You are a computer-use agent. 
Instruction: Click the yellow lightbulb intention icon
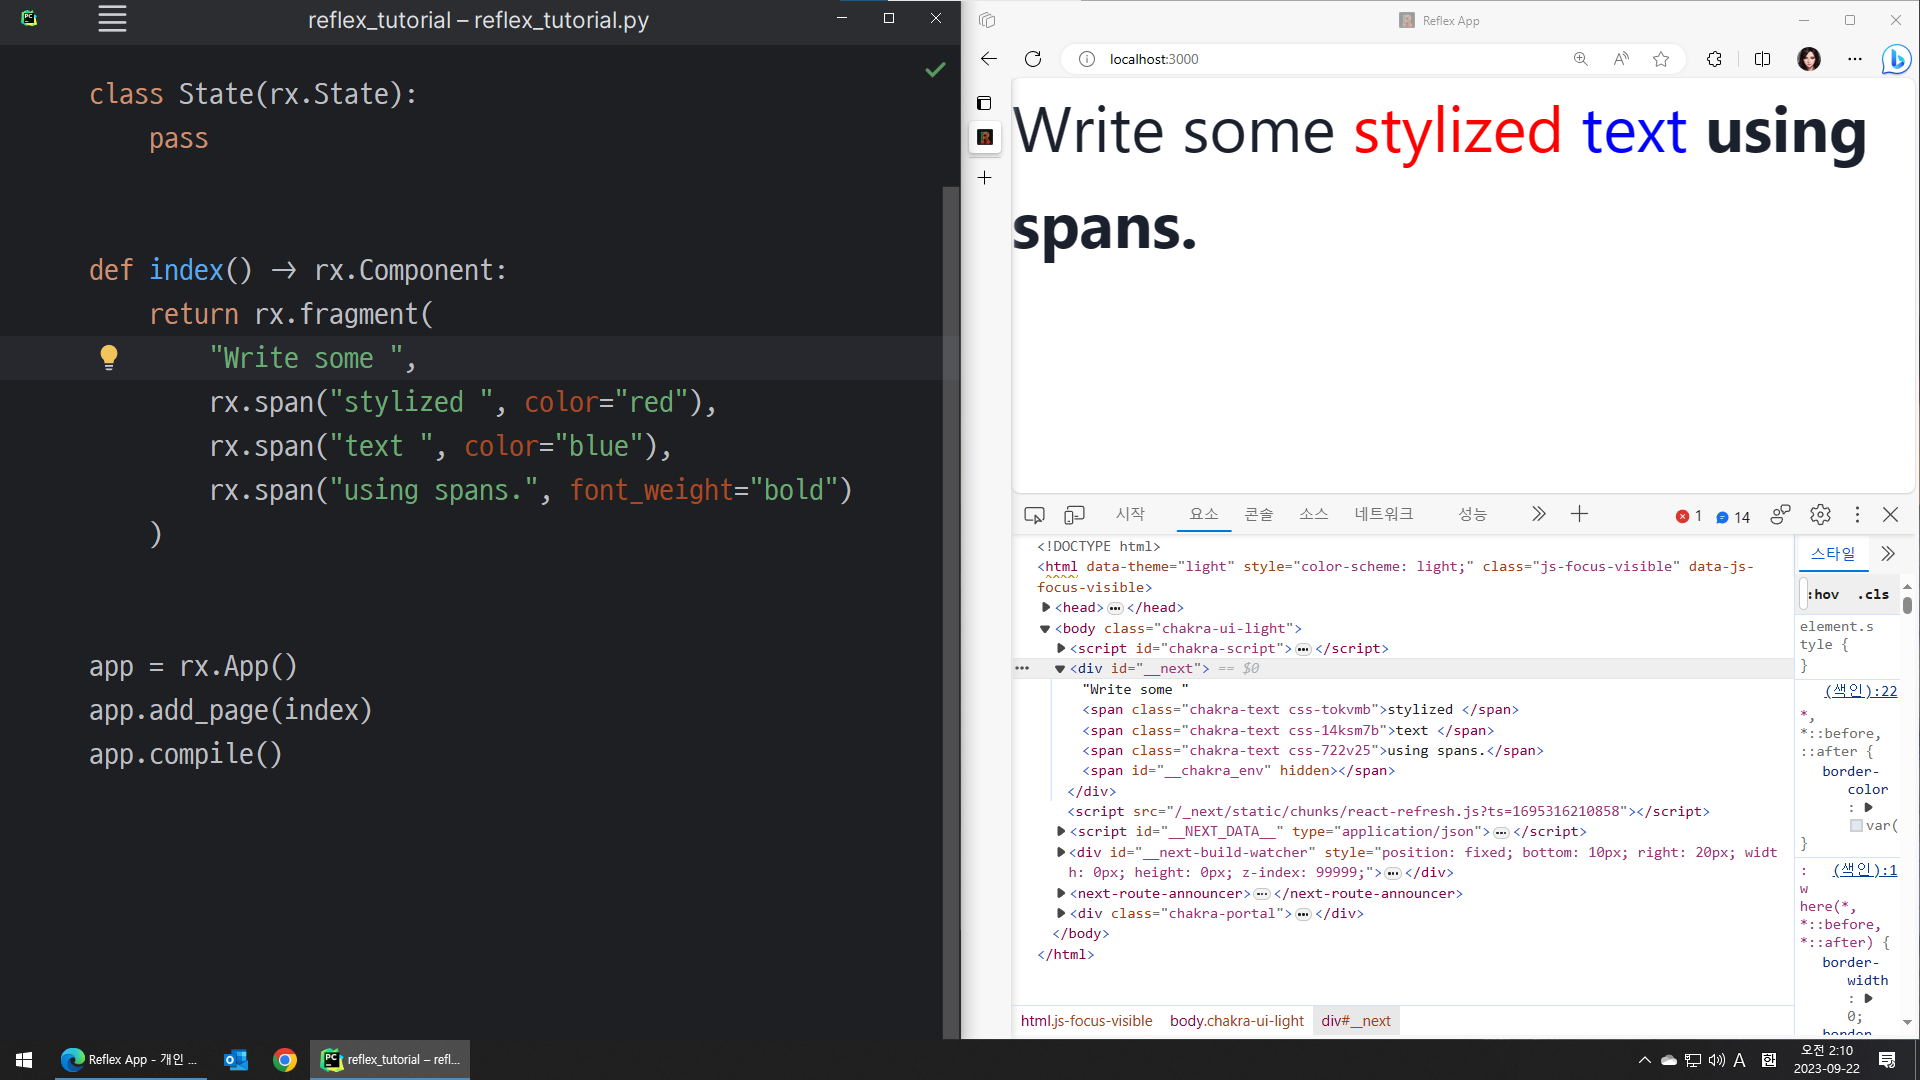click(x=109, y=357)
